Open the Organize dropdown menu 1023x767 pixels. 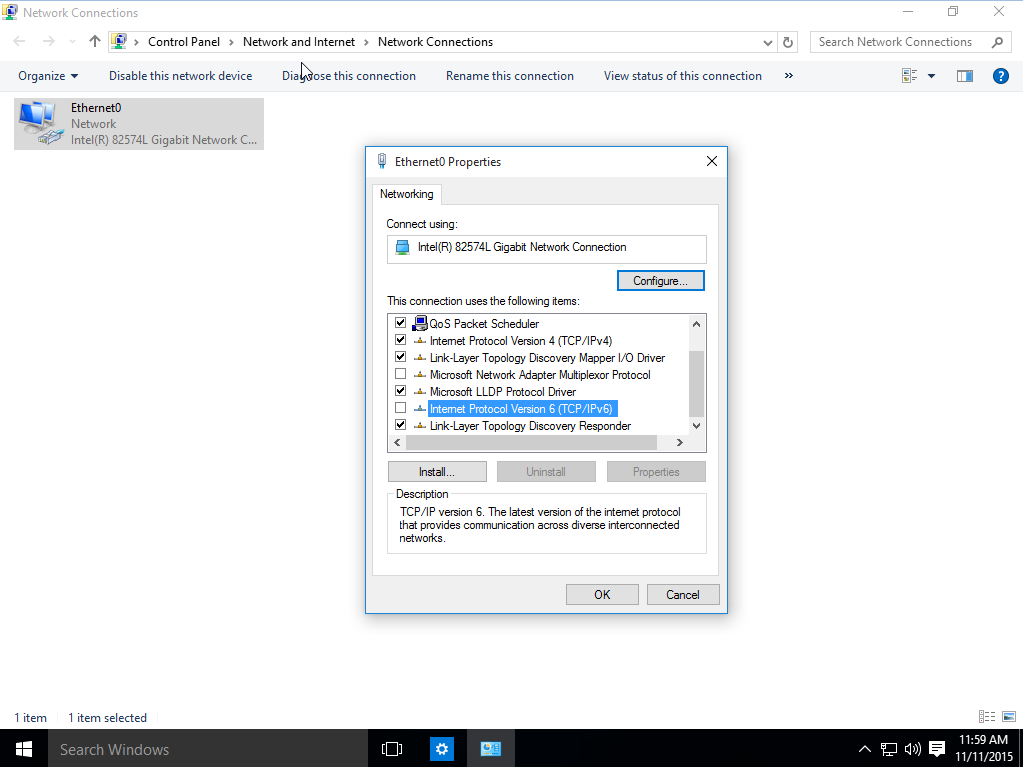(48, 76)
